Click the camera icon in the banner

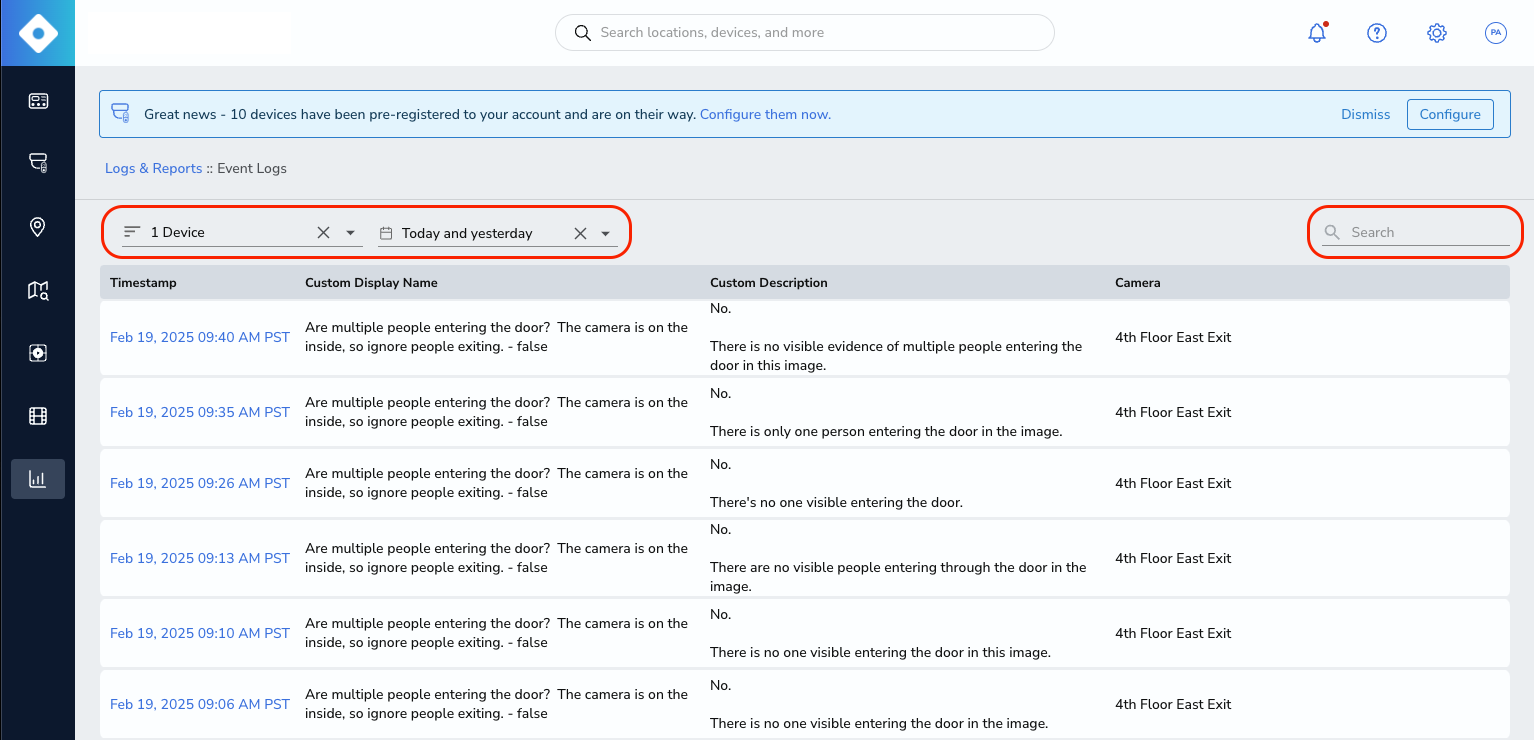(x=121, y=114)
